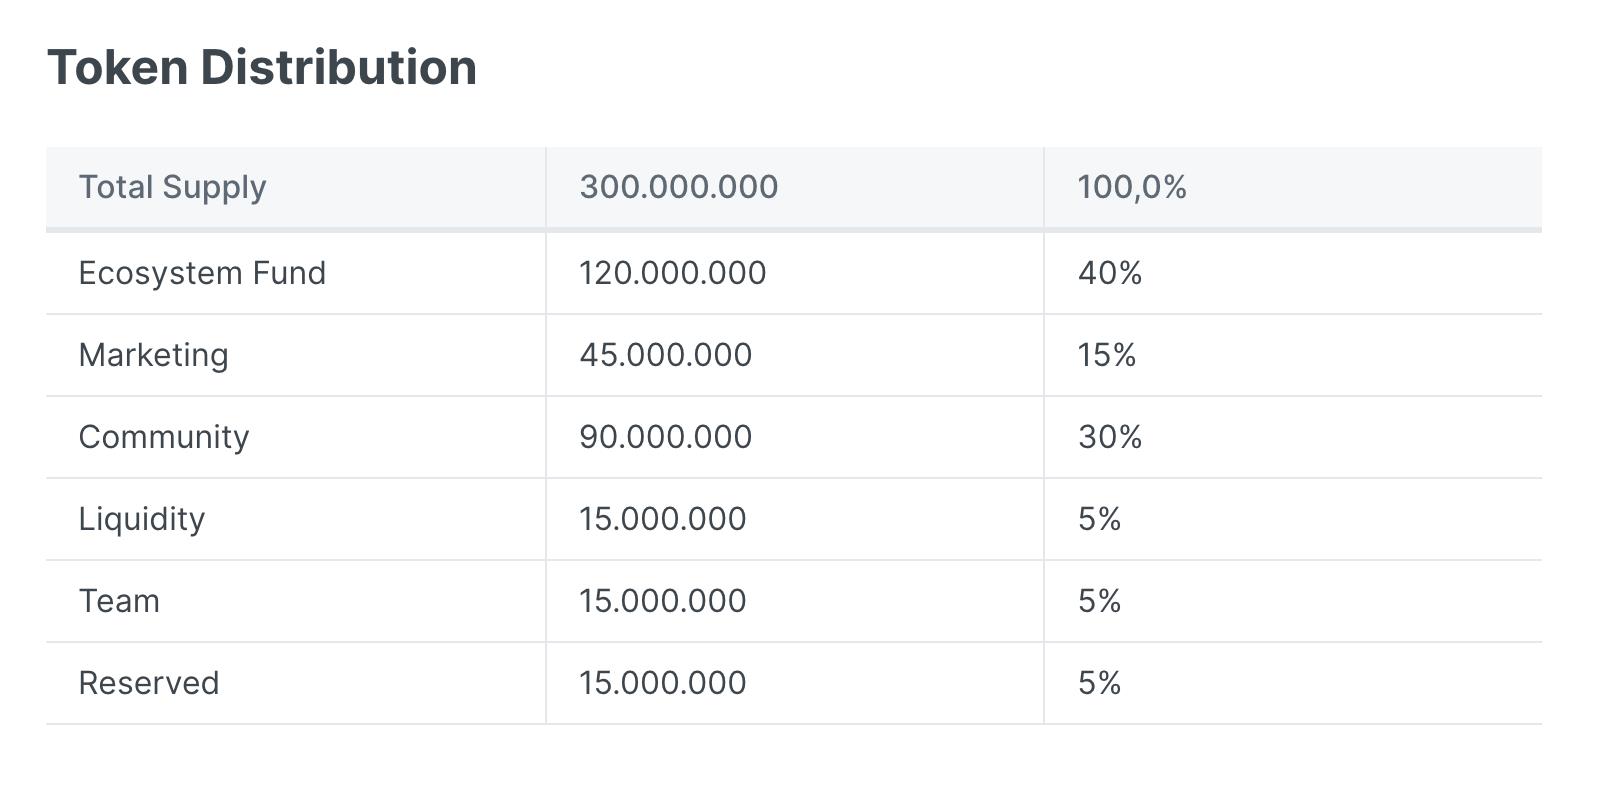Click the Ecosystem Fund row label
Image resolution: width=1624 pixels, height=792 pixels.
[x=202, y=273]
